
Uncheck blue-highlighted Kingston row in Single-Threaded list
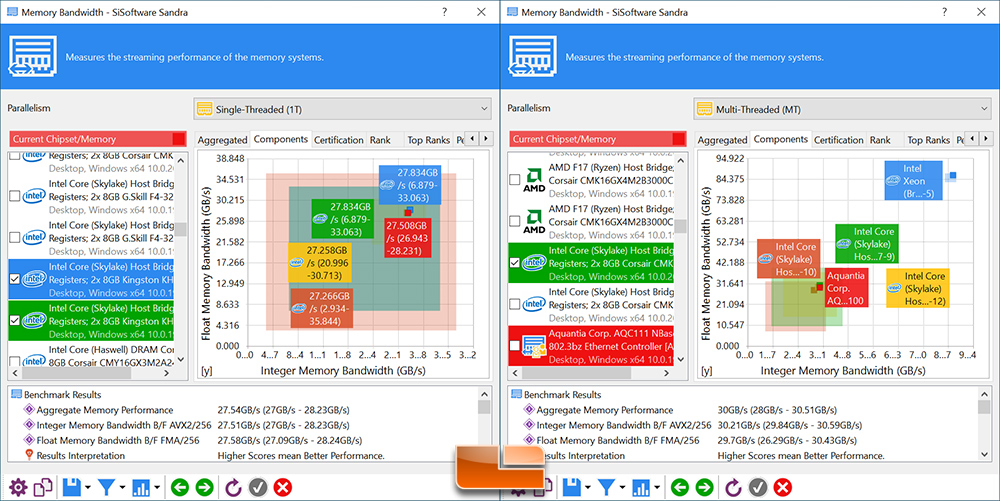tap(15, 279)
